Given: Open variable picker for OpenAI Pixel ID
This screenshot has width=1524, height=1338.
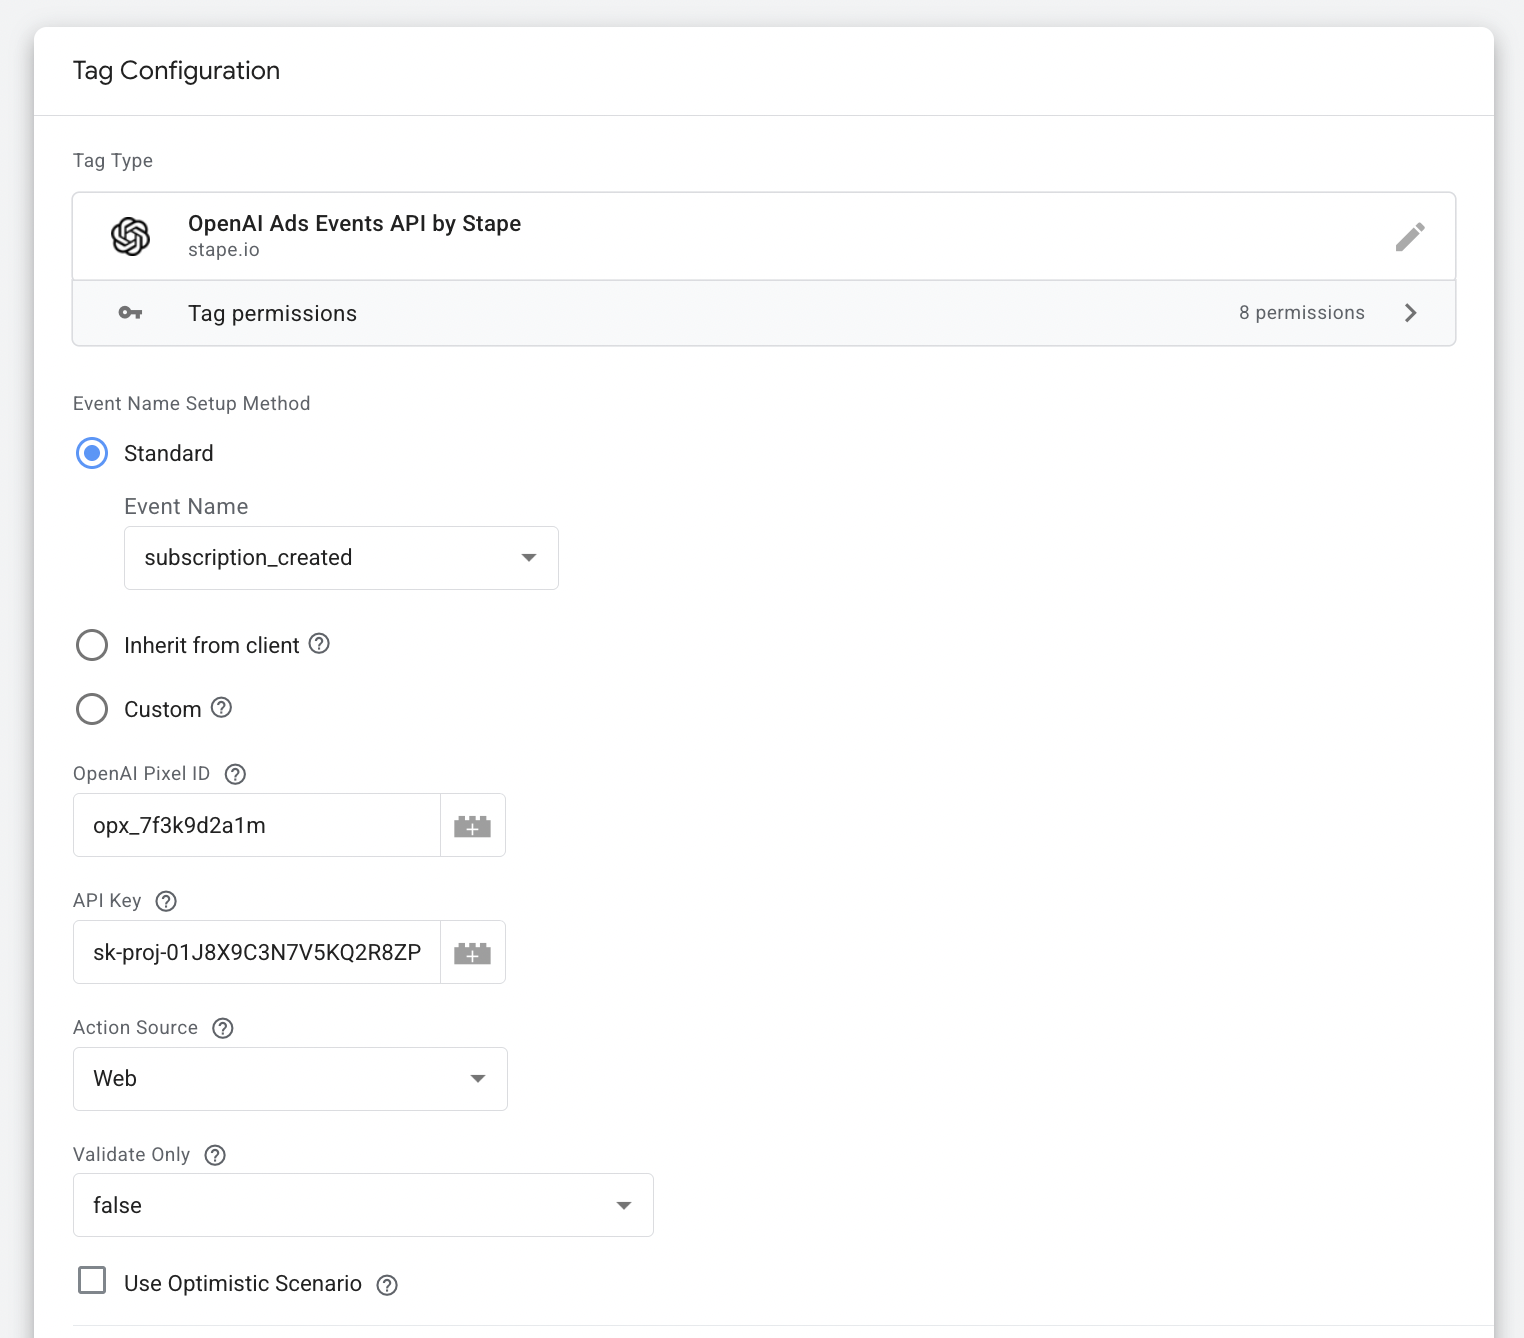Looking at the screenshot, I should coord(473,825).
